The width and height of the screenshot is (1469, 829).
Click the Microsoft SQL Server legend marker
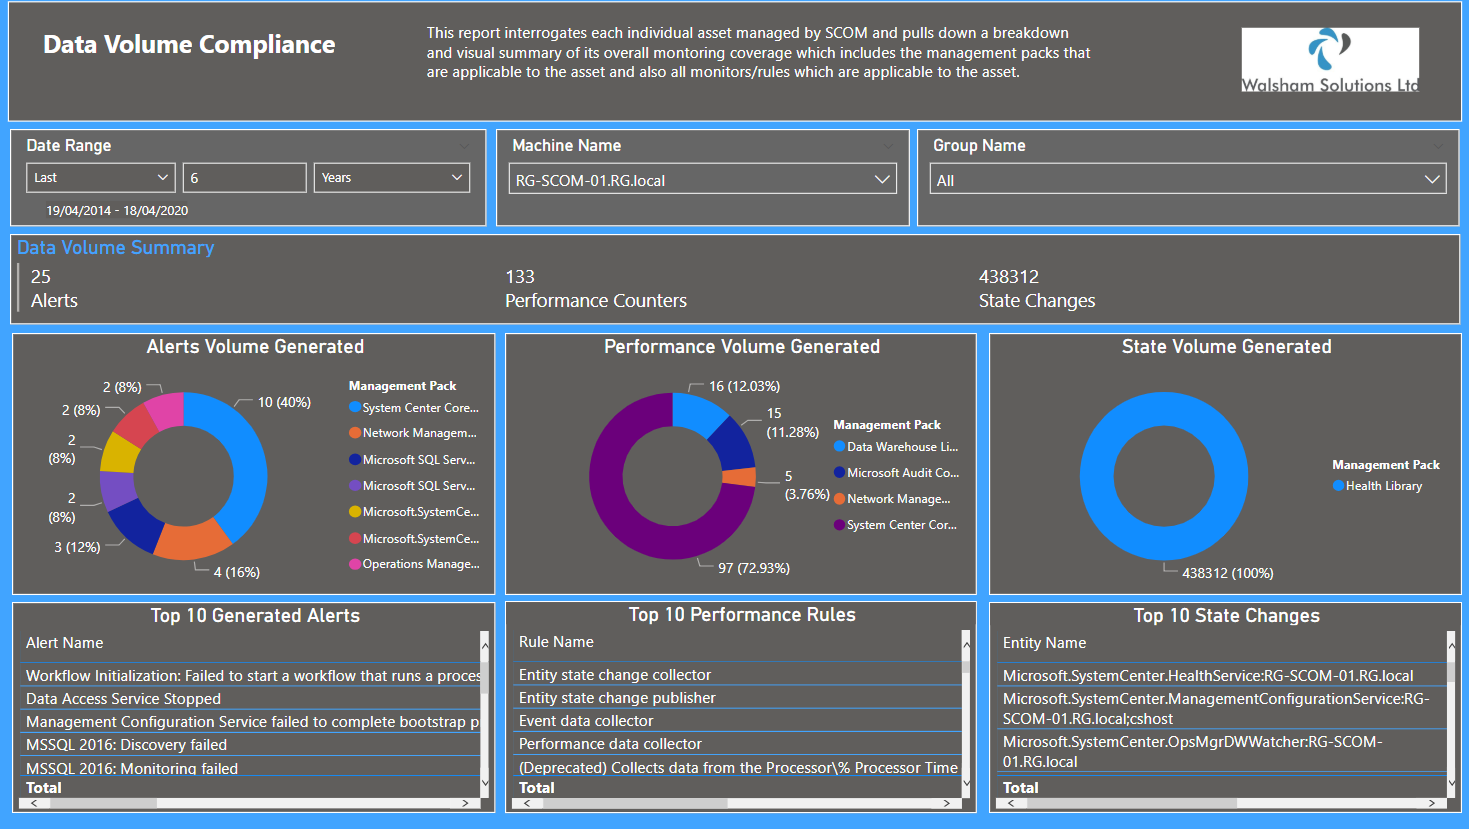[x=357, y=459]
